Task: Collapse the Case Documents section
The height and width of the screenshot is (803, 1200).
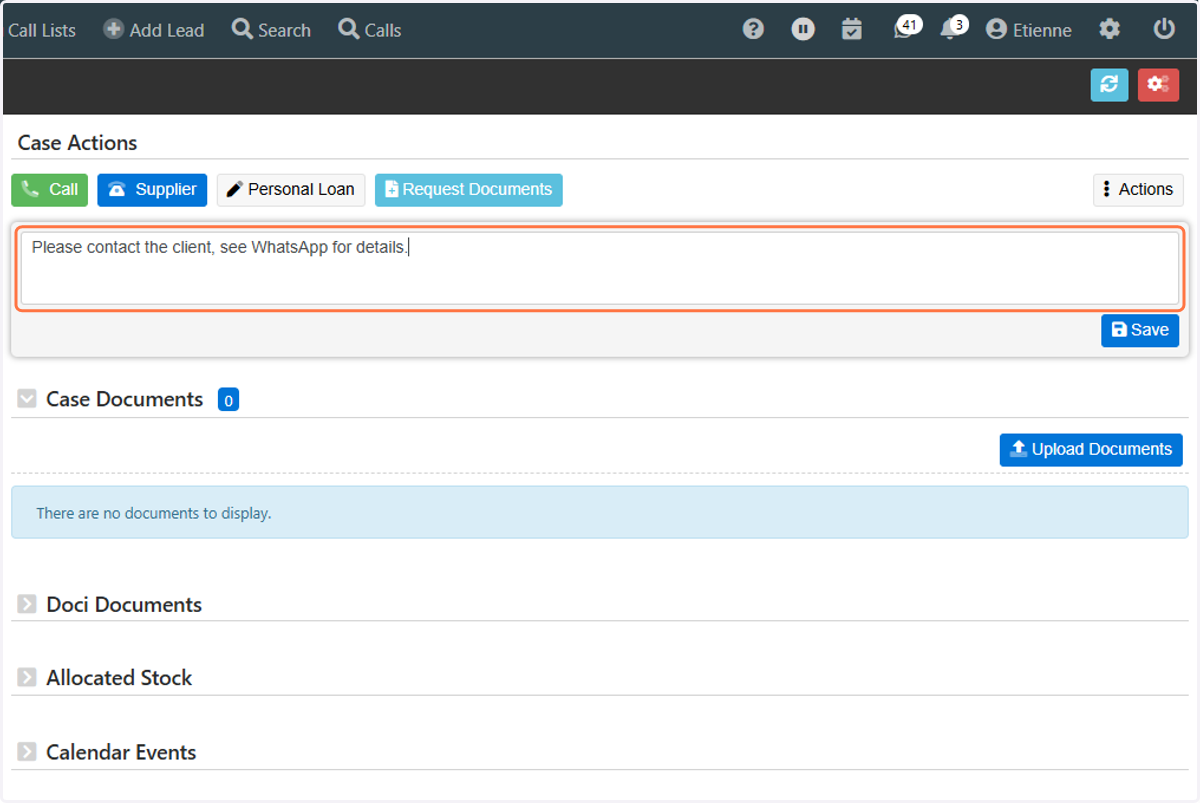Action: (x=27, y=399)
